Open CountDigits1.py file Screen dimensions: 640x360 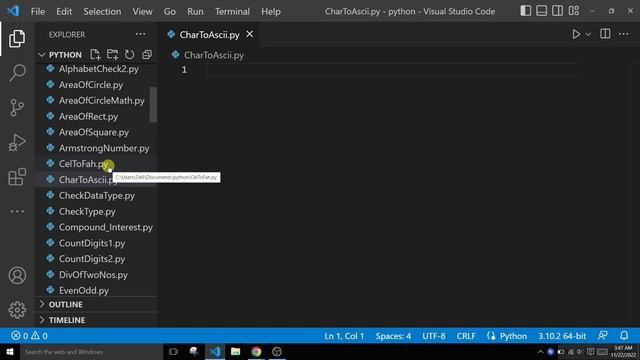coord(93,243)
